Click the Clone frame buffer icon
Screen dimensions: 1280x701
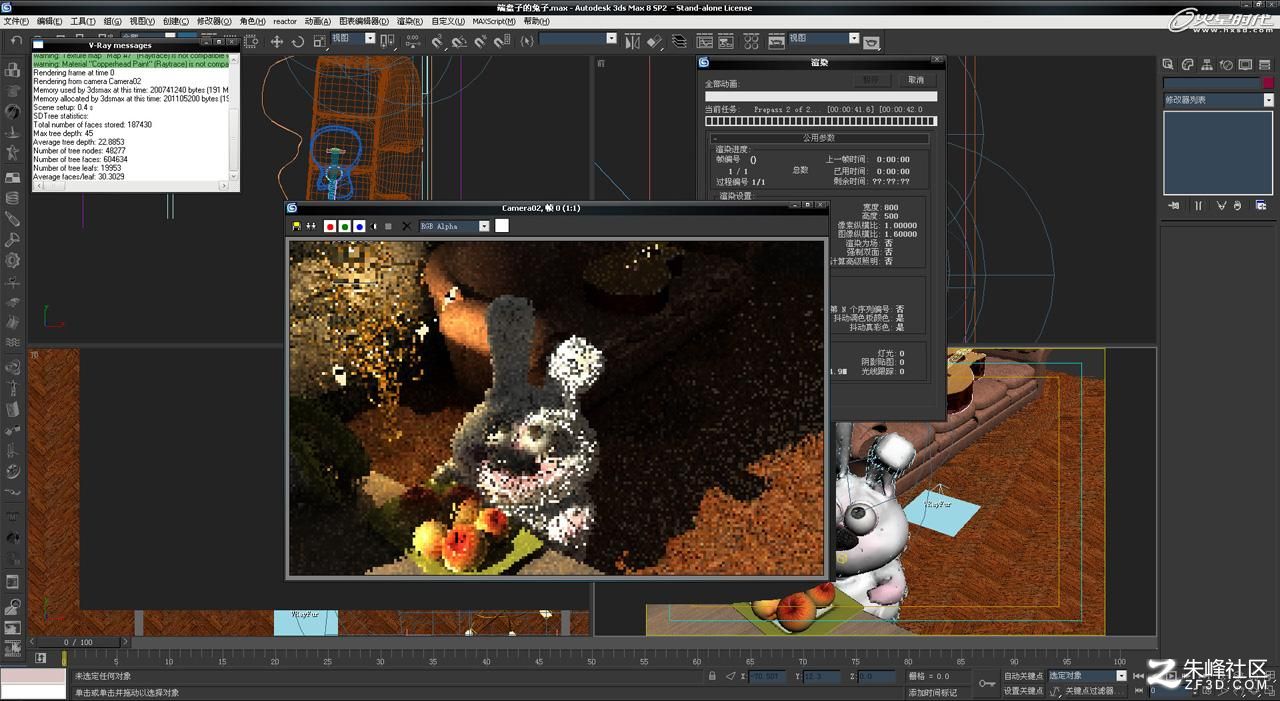click(311, 226)
